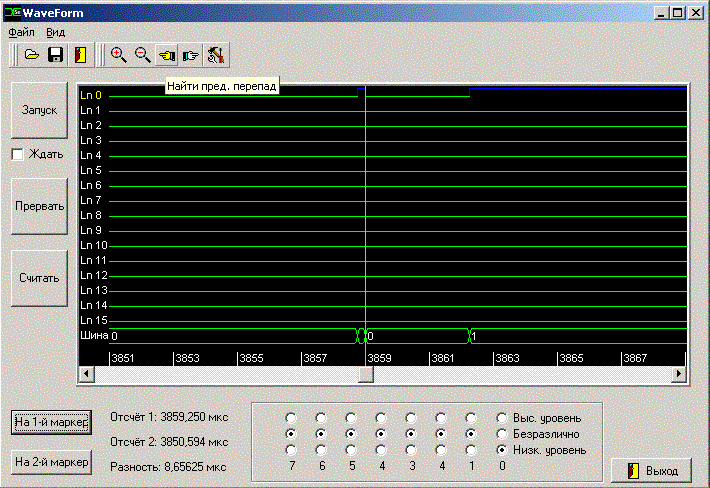Click the zoom out magnifier icon
The height and width of the screenshot is (488, 710).
(143, 55)
